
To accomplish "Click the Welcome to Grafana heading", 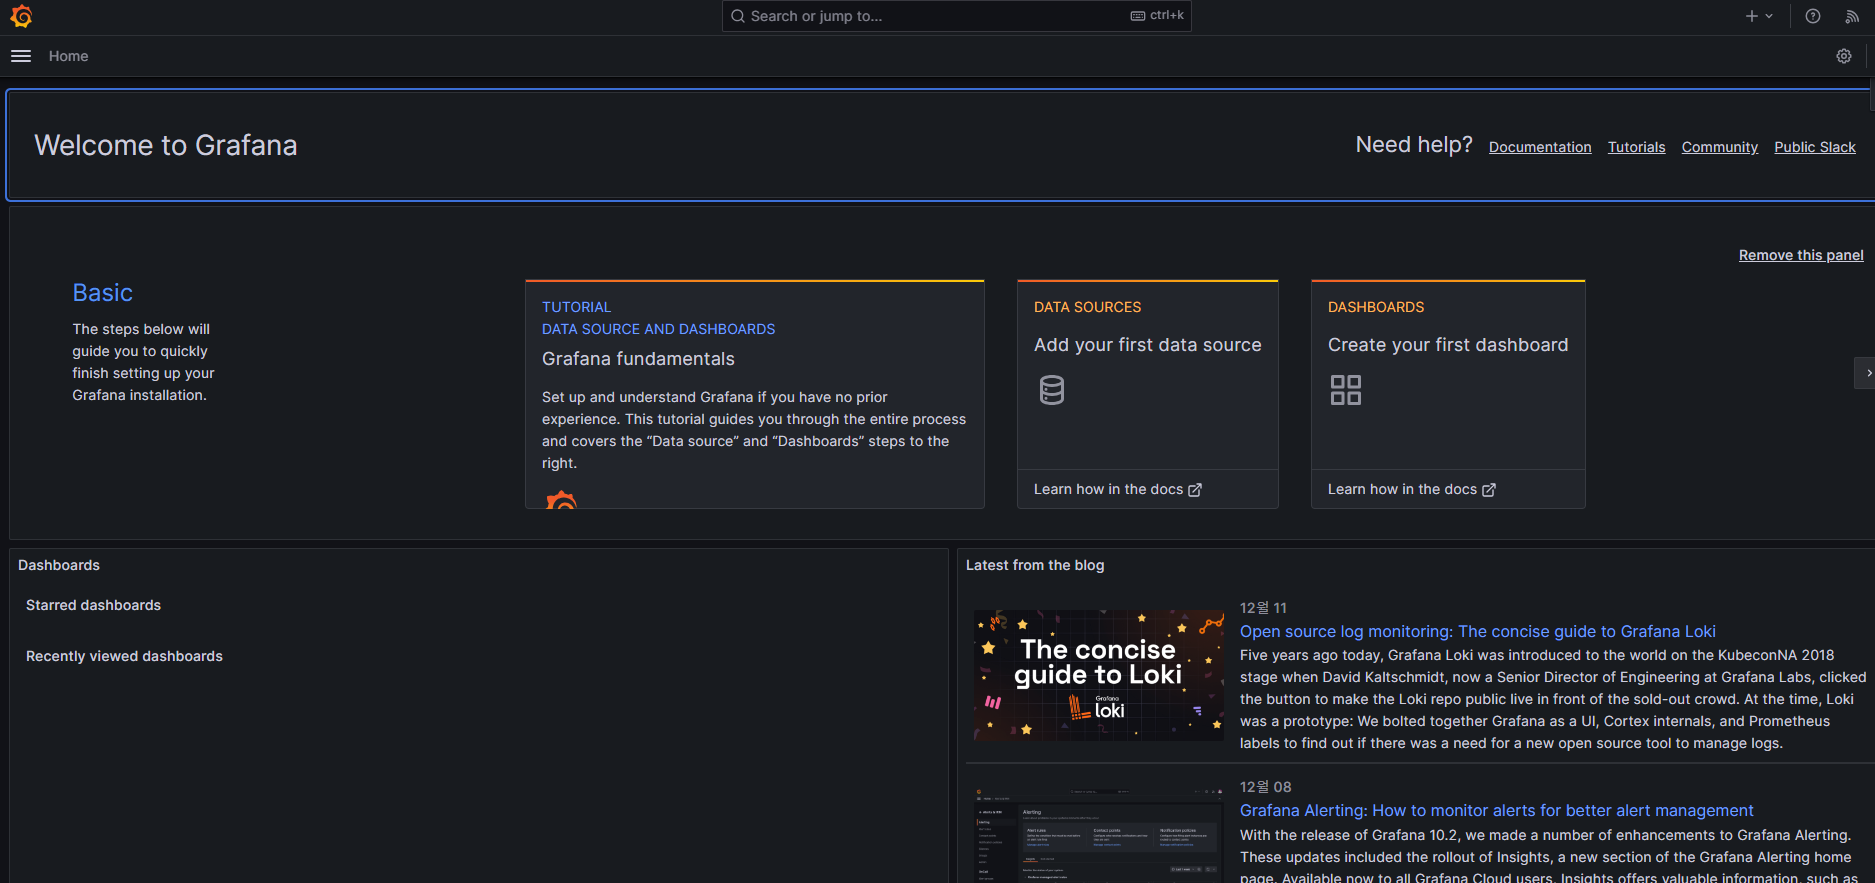I will click(166, 145).
